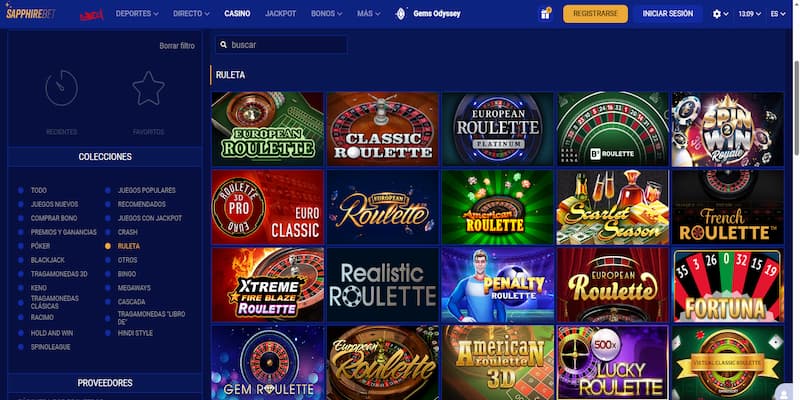Click the search magnifier icon

(x=223, y=45)
